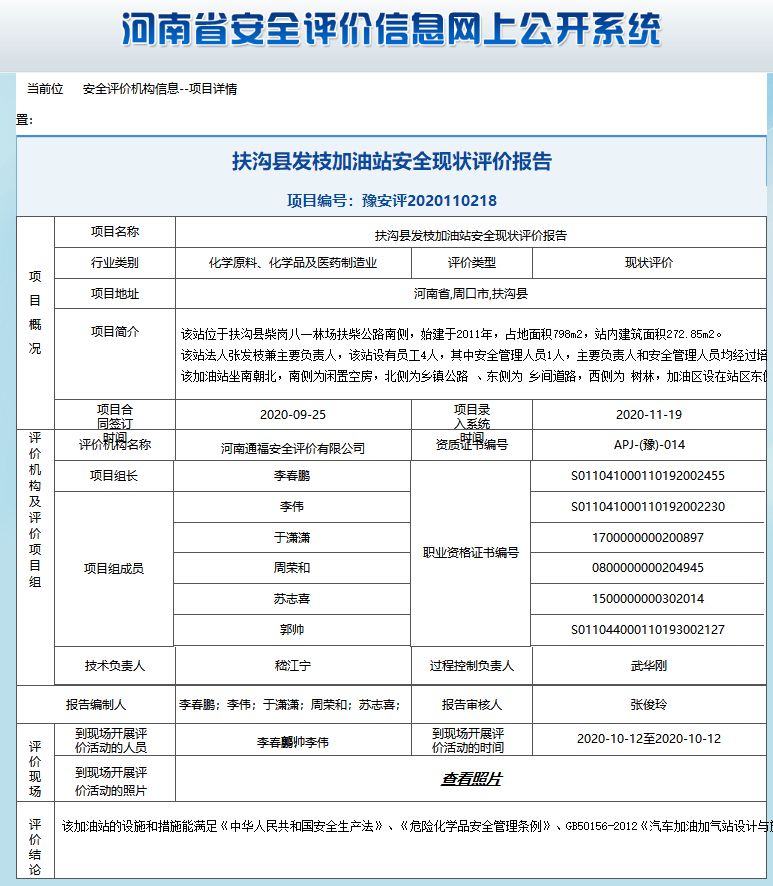Open the 查看照片 link
This screenshot has width=773, height=886.
point(471,779)
